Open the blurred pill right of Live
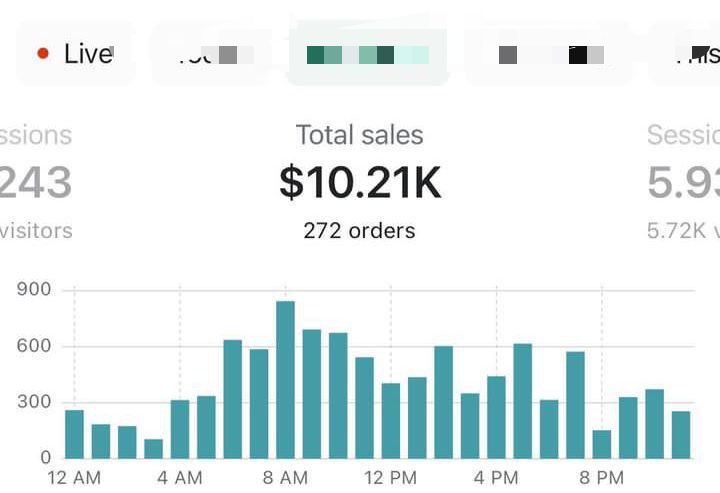Image resolution: width=720 pixels, height=493 pixels. click(x=211, y=54)
